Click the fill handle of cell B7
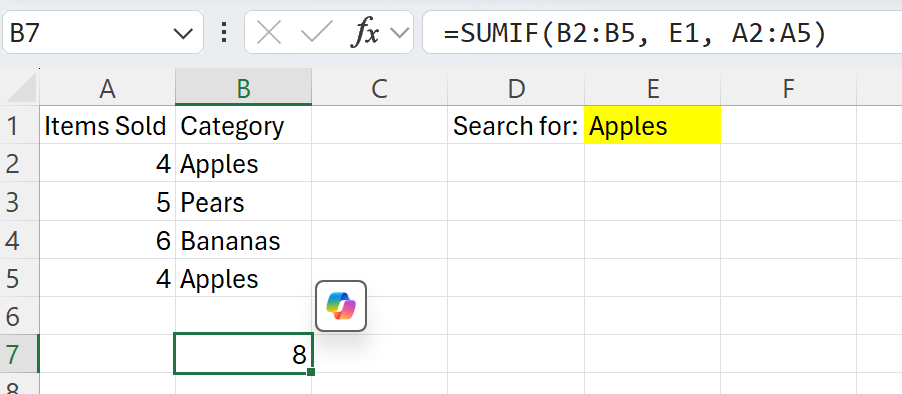902x394 pixels. pos(311,373)
